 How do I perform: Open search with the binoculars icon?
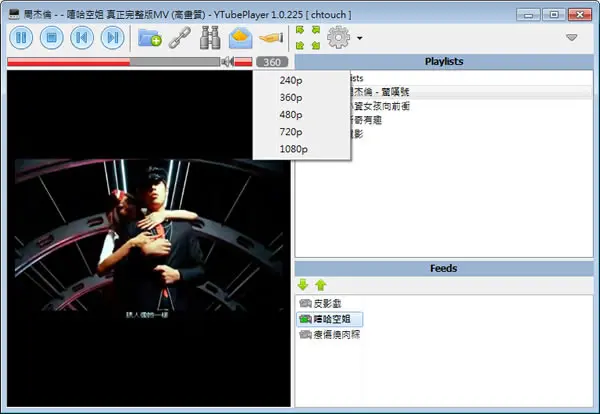click(x=210, y=37)
